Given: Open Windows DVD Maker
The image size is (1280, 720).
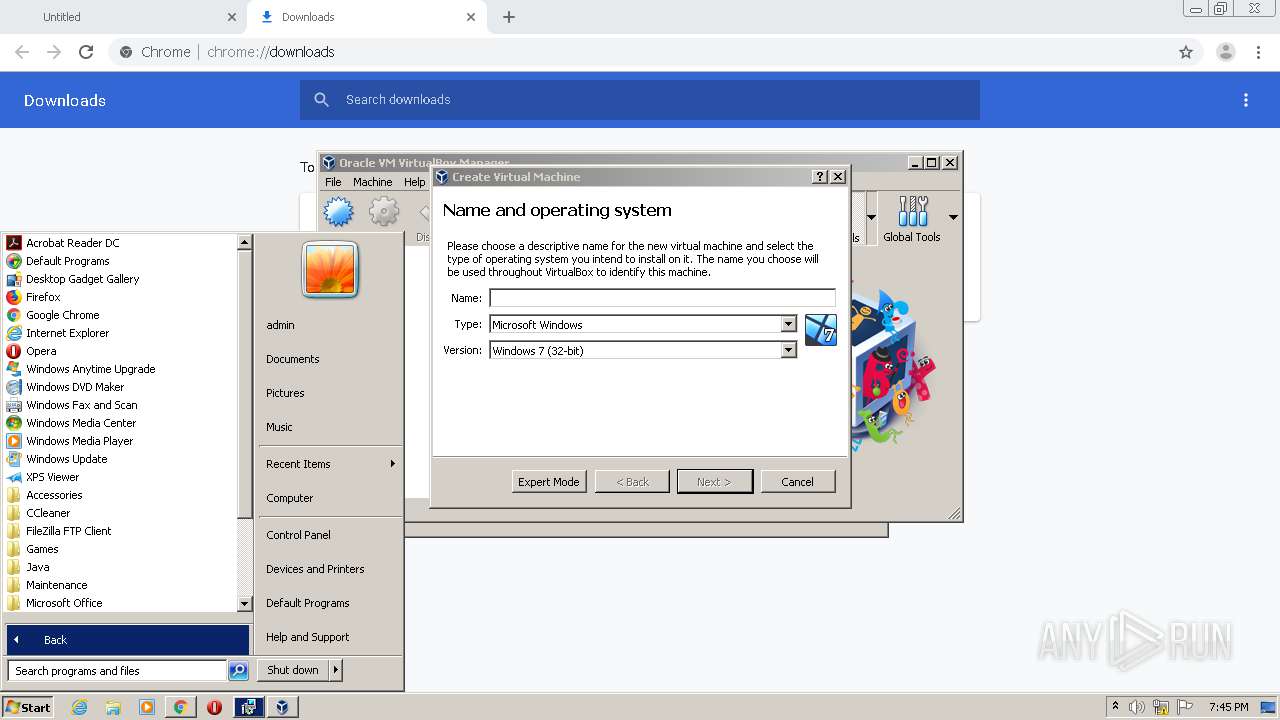Looking at the screenshot, I should pyautogui.click(x=75, y=387).
